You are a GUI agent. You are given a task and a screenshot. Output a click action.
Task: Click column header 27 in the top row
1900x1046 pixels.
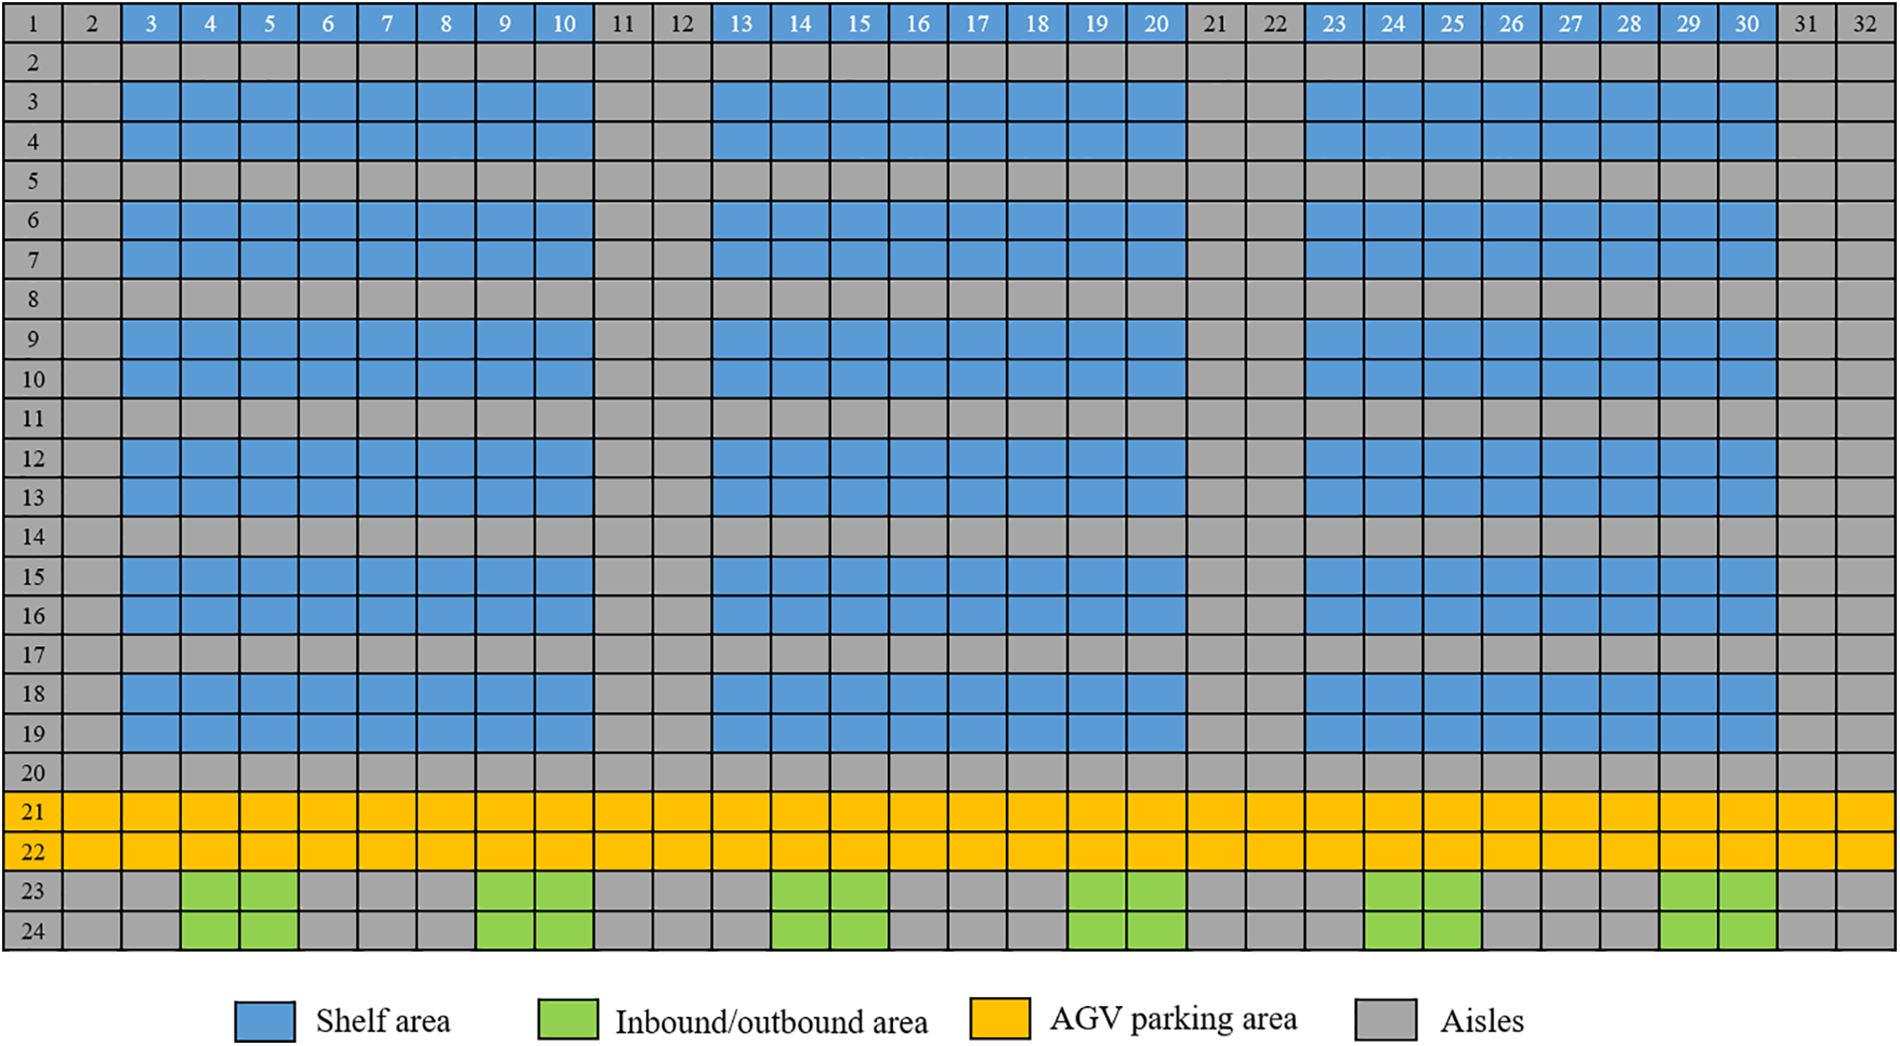pos(1570,23)
